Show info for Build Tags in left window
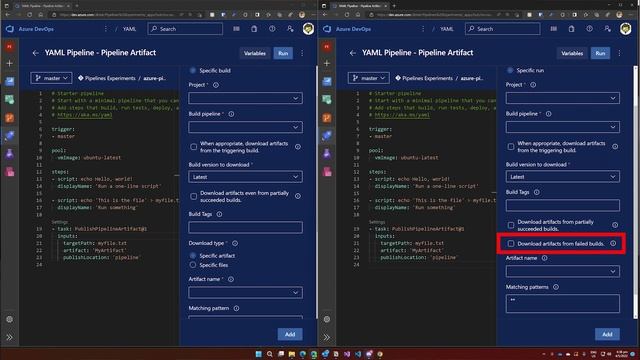Screen dimensions: 640x360 (x=219, y=214)
